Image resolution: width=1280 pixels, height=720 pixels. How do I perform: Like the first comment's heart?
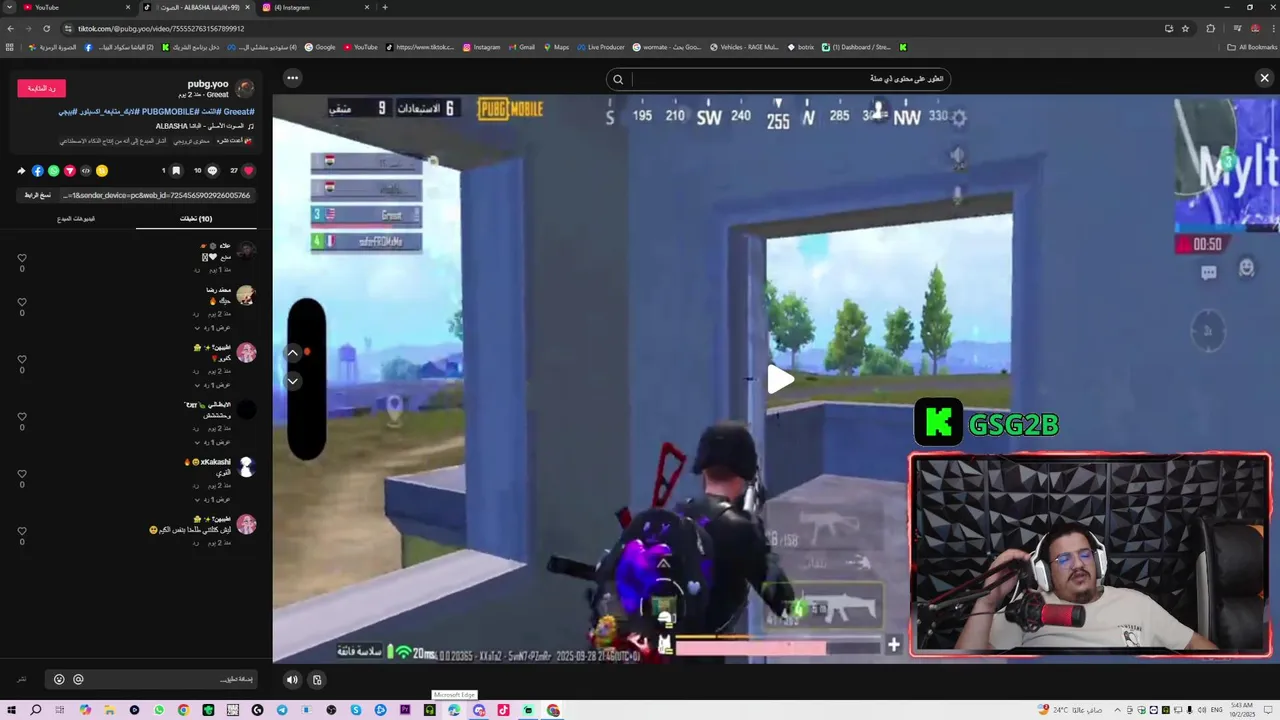click(x=22, y=258)
